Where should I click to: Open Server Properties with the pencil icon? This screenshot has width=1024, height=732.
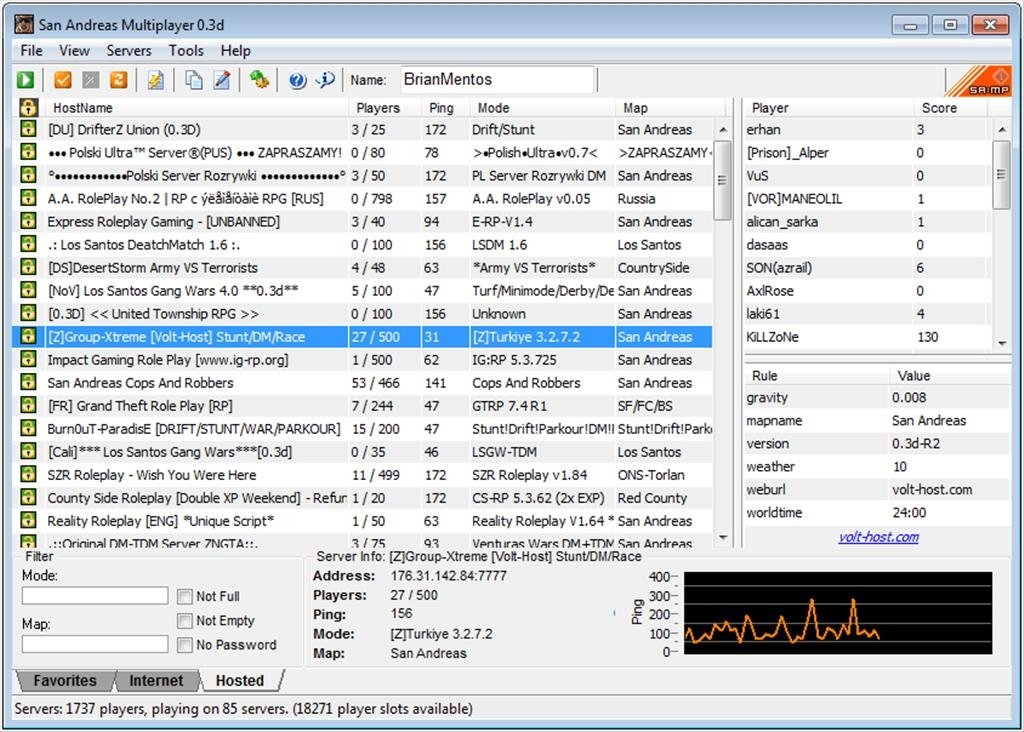(222, 80)
